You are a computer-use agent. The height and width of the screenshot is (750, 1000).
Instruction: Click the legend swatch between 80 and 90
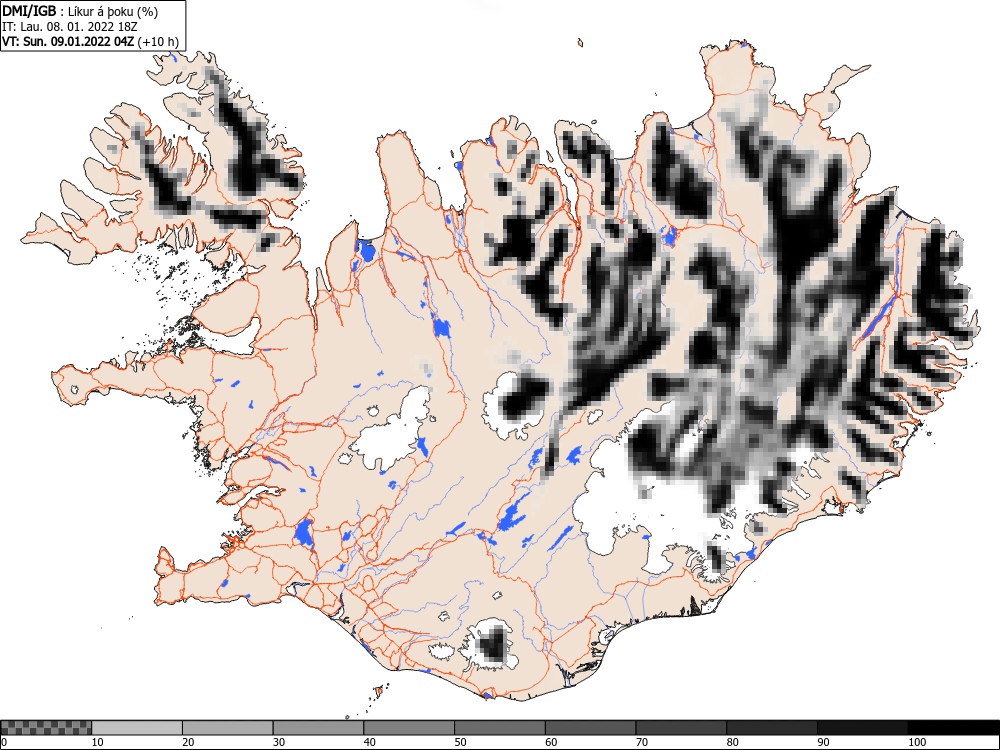click(772, 728)
